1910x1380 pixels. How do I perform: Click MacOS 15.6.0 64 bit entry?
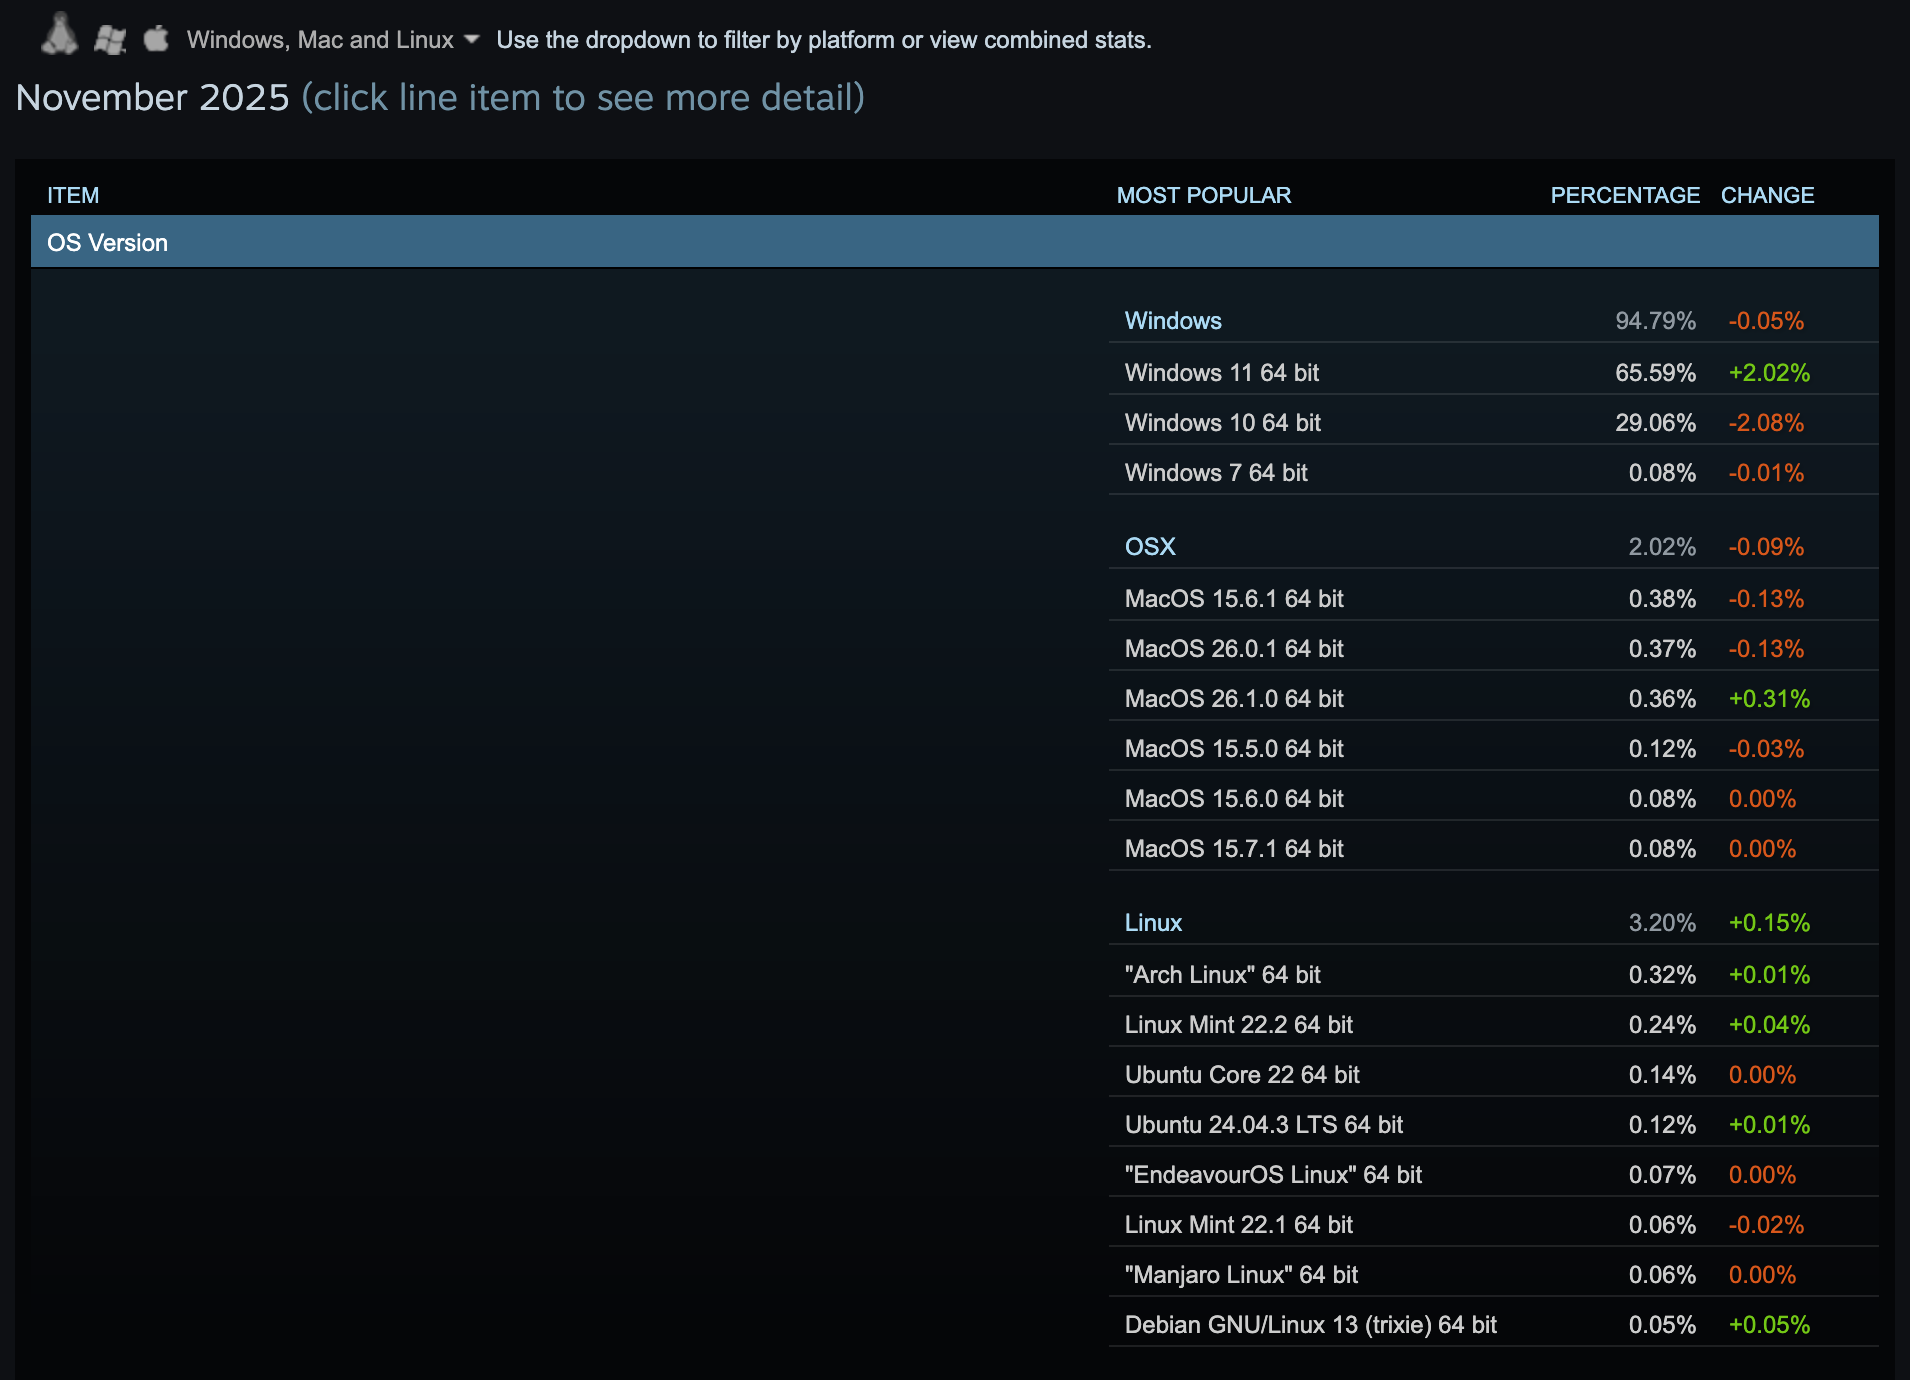[1494, 799]
